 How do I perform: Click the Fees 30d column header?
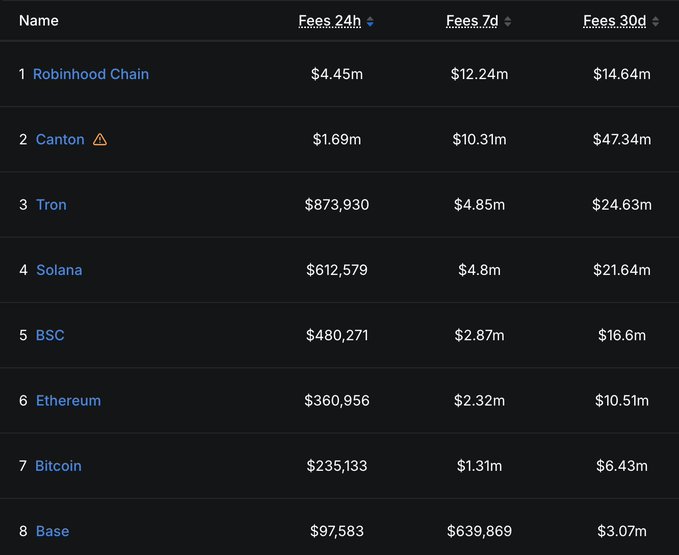(614, 21)
